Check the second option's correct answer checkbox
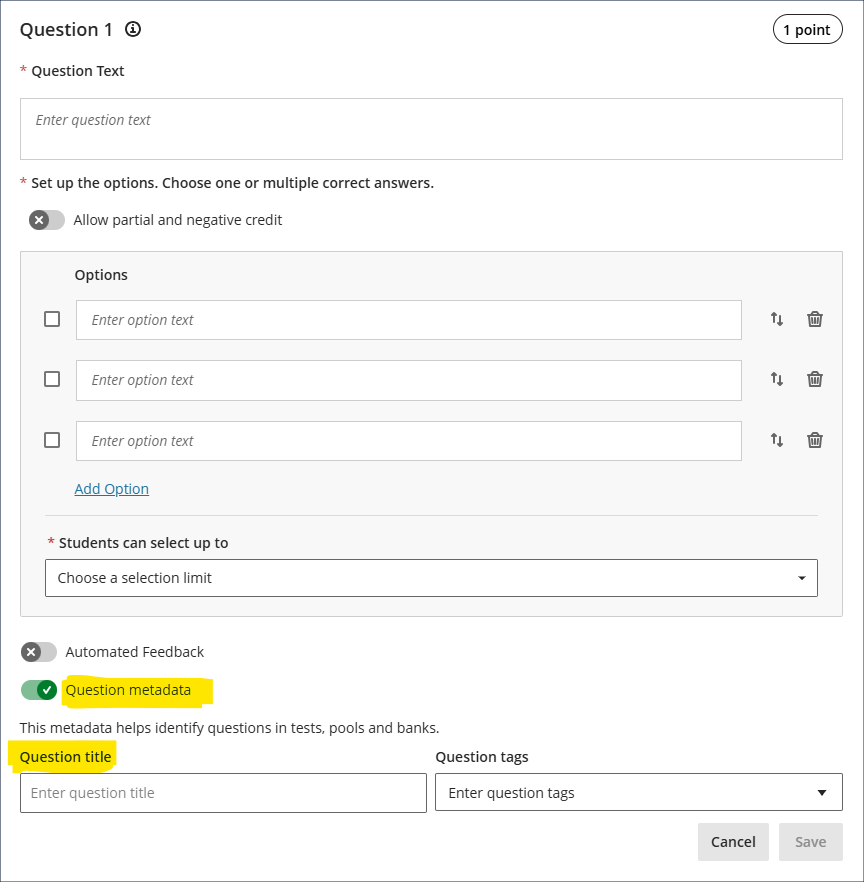 coord(52,379)
